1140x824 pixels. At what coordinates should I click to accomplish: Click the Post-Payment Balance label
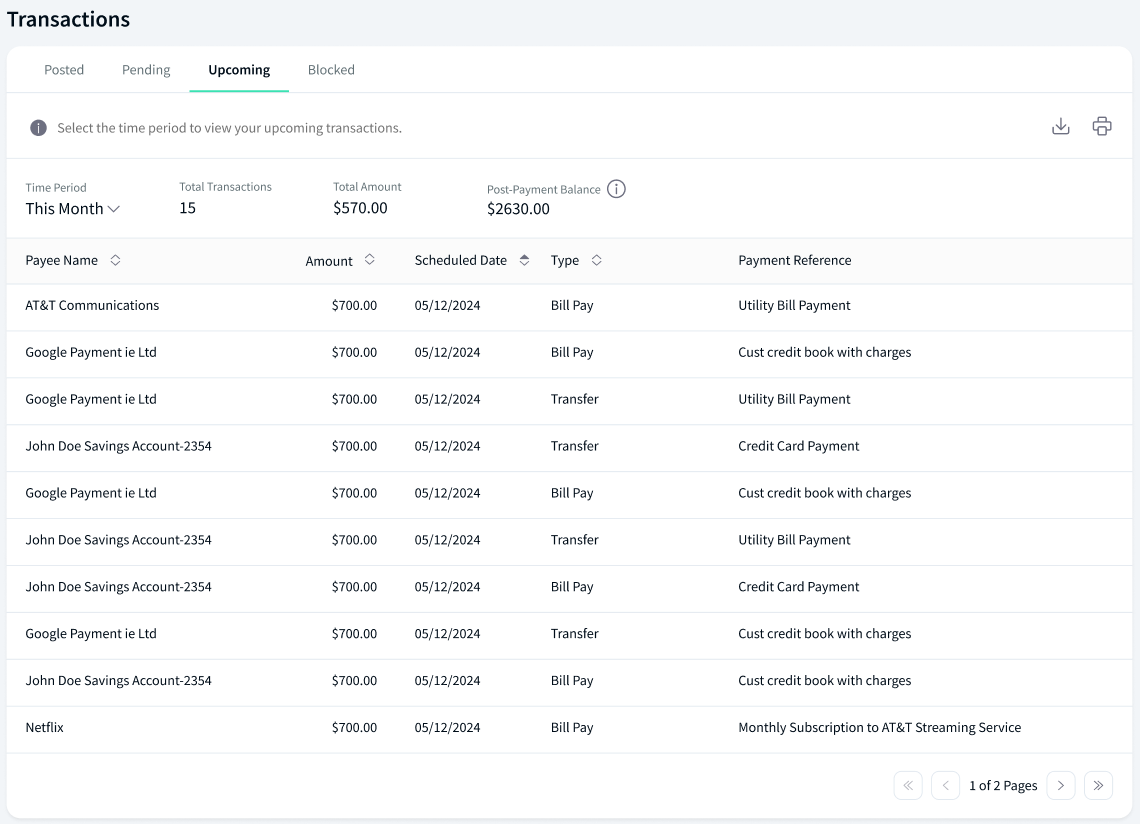coord(544,189)
